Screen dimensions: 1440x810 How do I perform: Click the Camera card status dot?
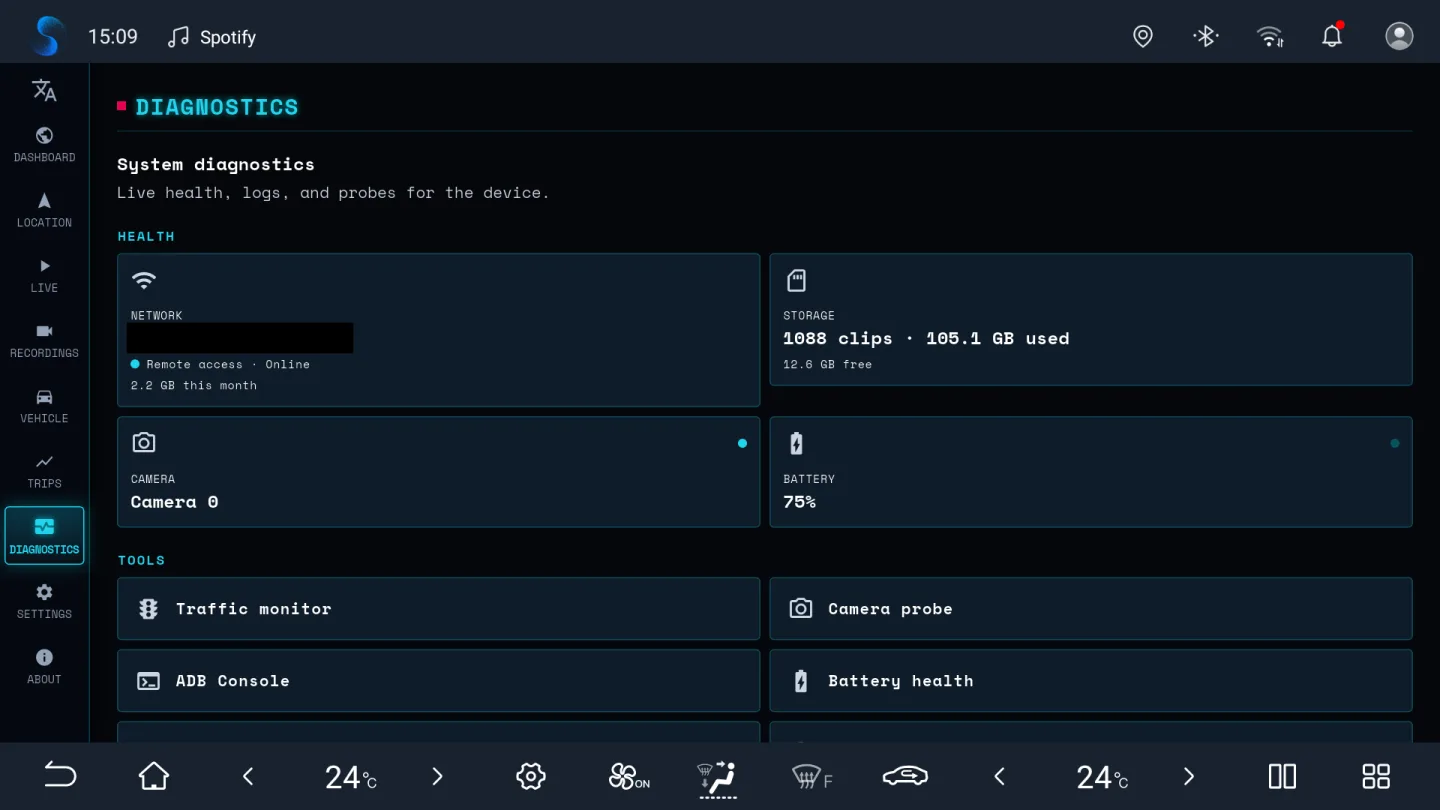coord(742,443)
